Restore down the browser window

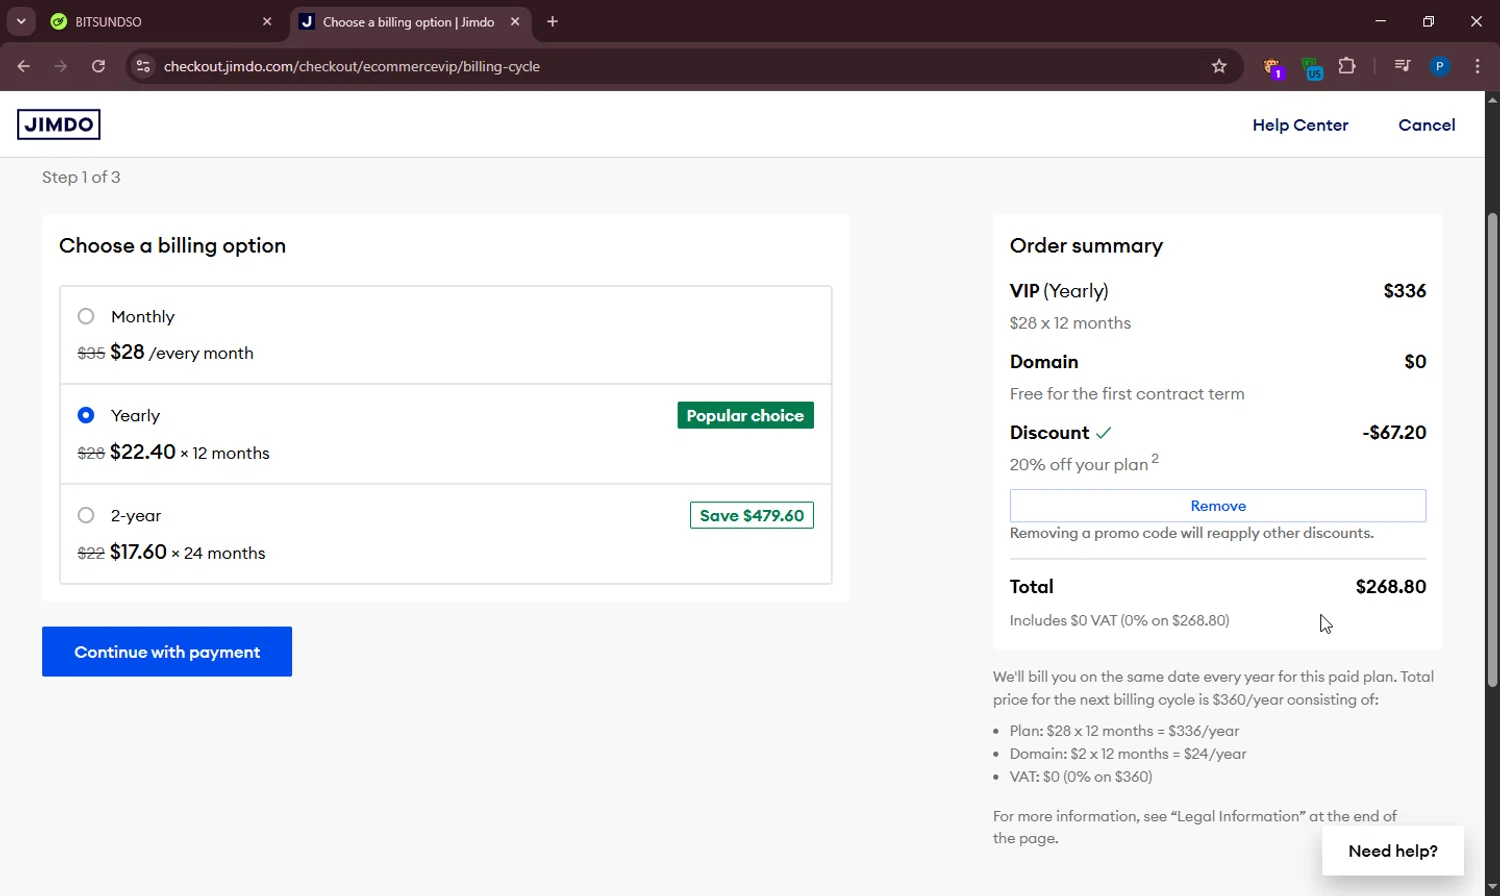click(1428, 21)
